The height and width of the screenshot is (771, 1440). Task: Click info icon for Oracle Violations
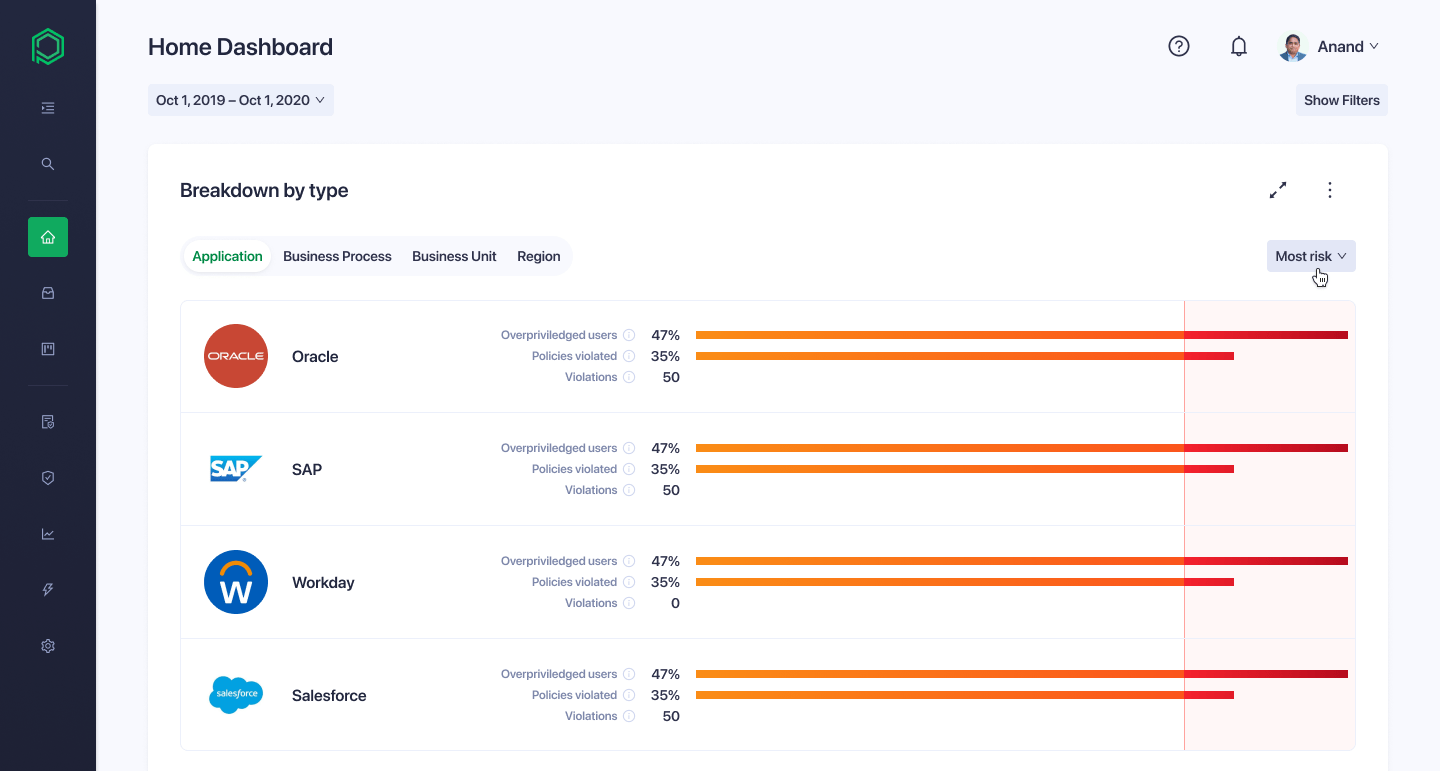pyautogui.click(x=629, y=377)
